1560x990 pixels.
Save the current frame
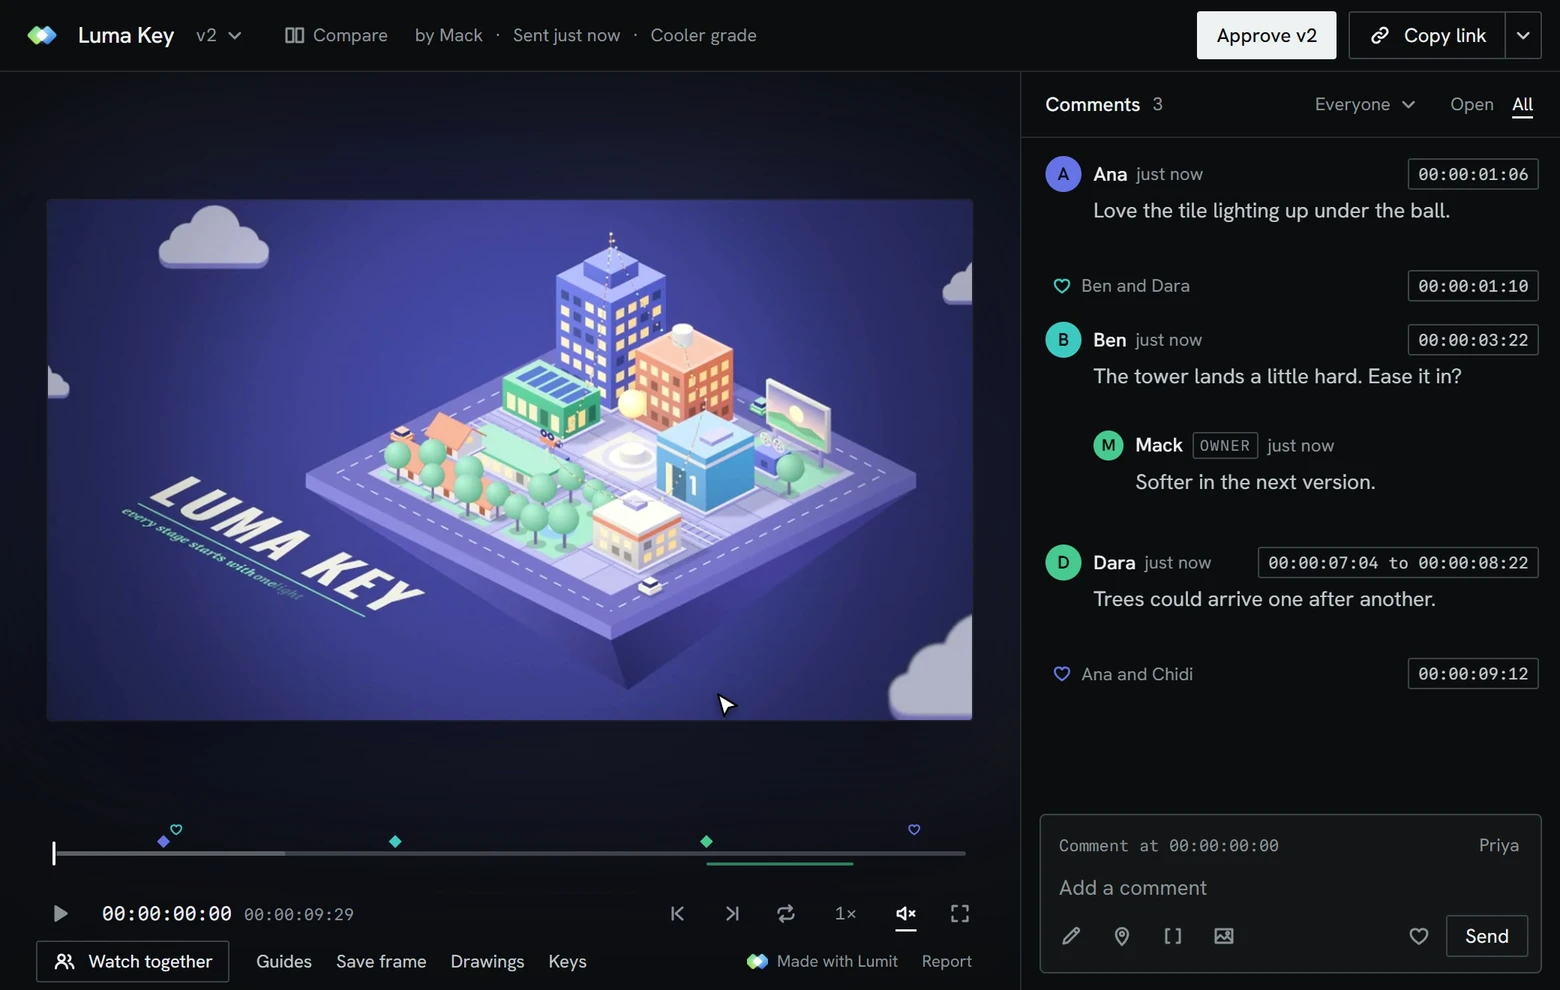[381, 962]
